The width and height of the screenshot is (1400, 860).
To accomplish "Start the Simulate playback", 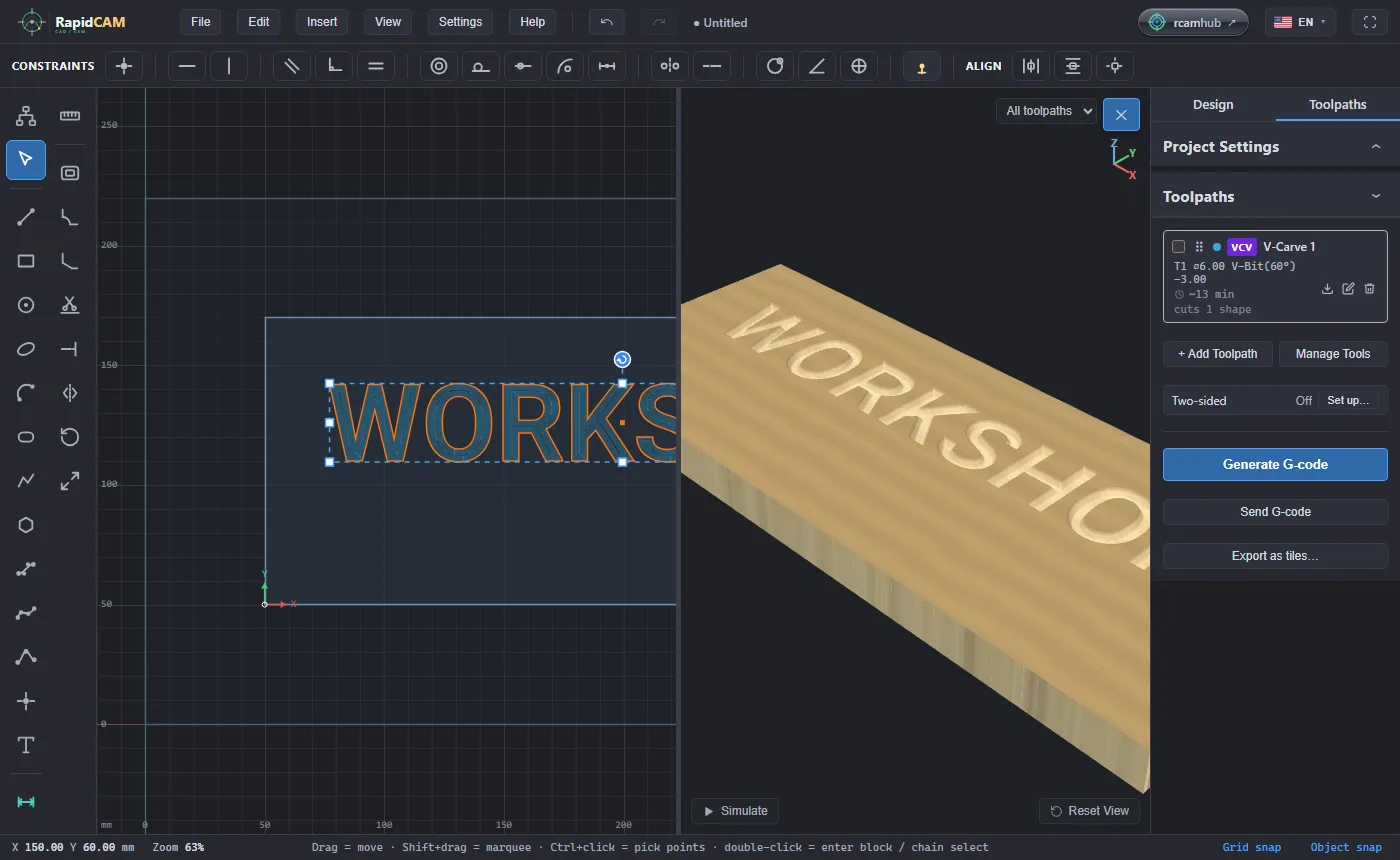I will coord(735,811).
